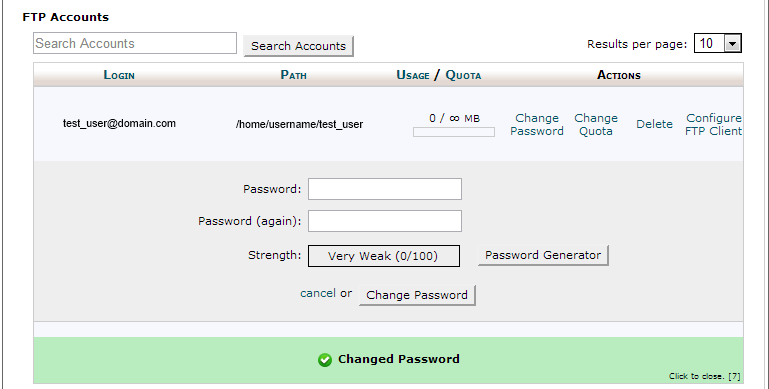Open the Password Generator
The height and width of the screenshot is (389, 769).
543,255
